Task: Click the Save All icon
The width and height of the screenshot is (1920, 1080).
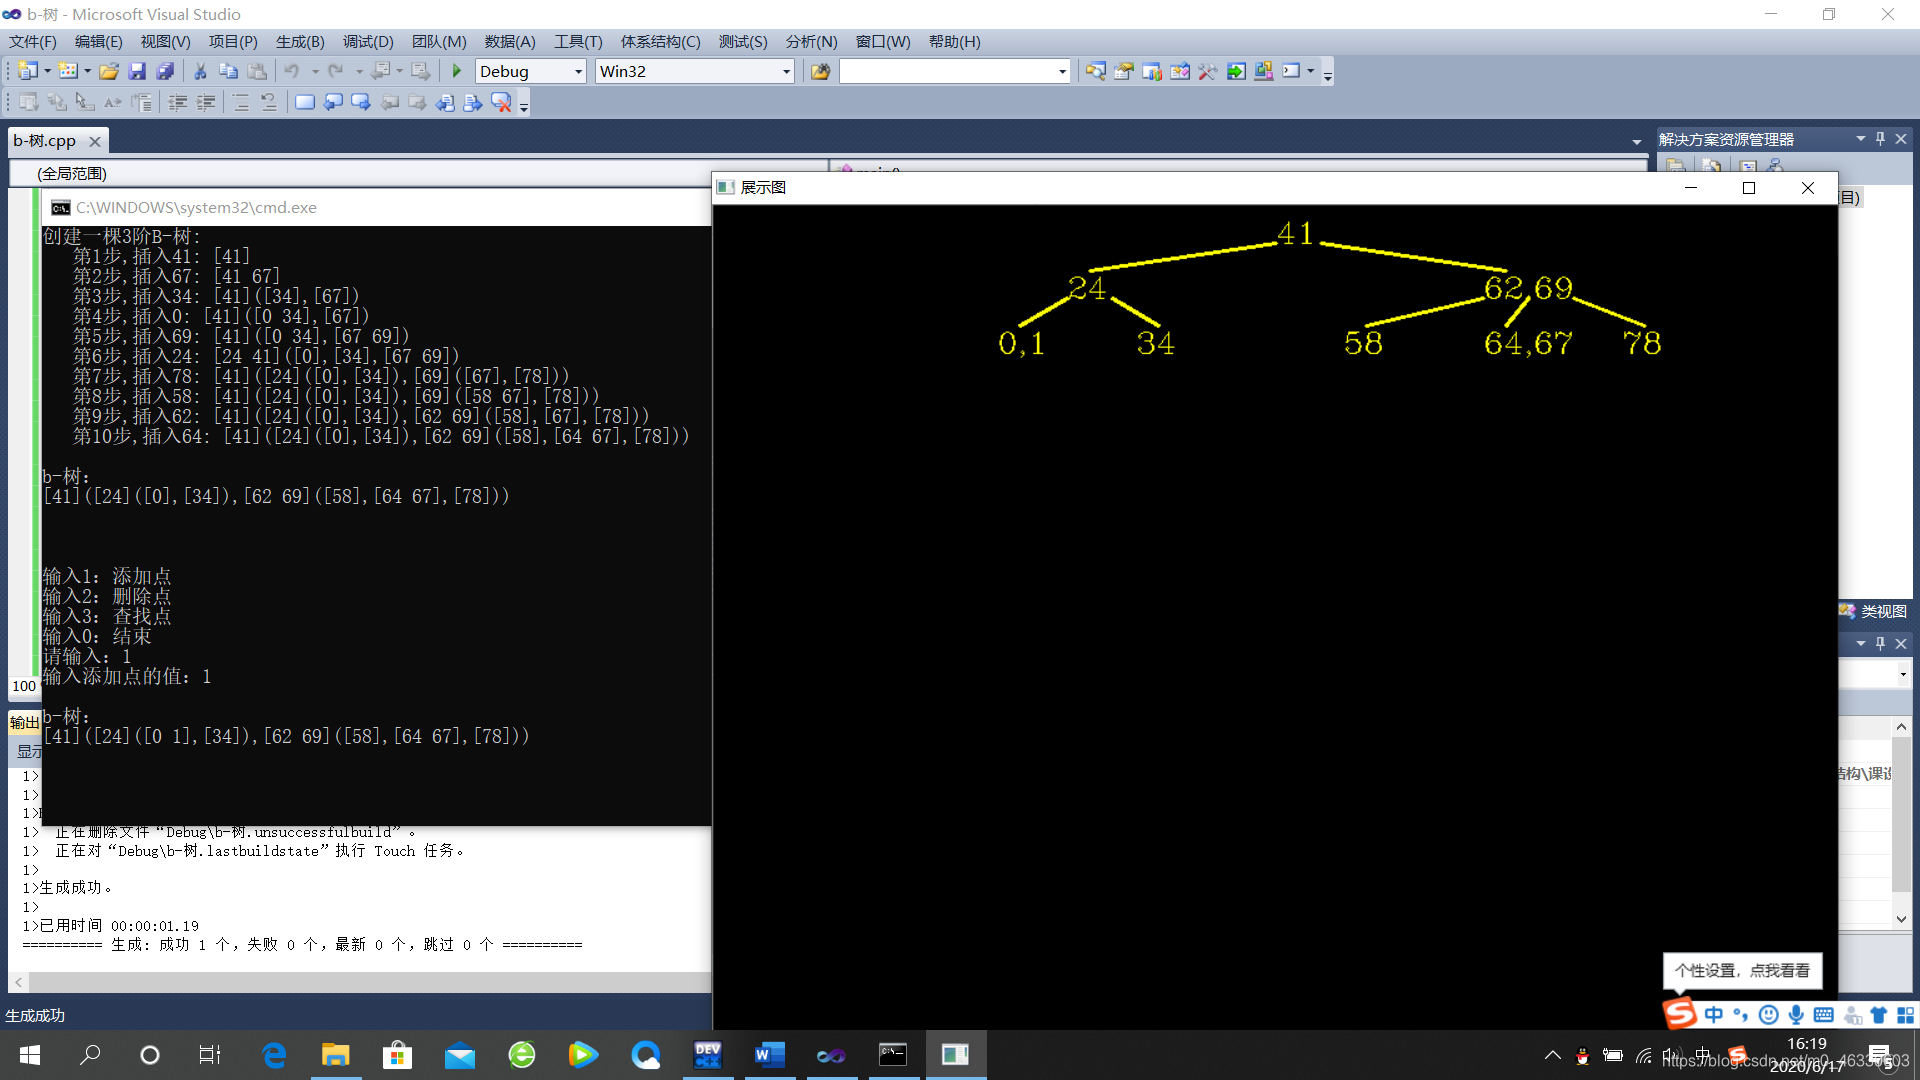Action: tap(165, 71)
